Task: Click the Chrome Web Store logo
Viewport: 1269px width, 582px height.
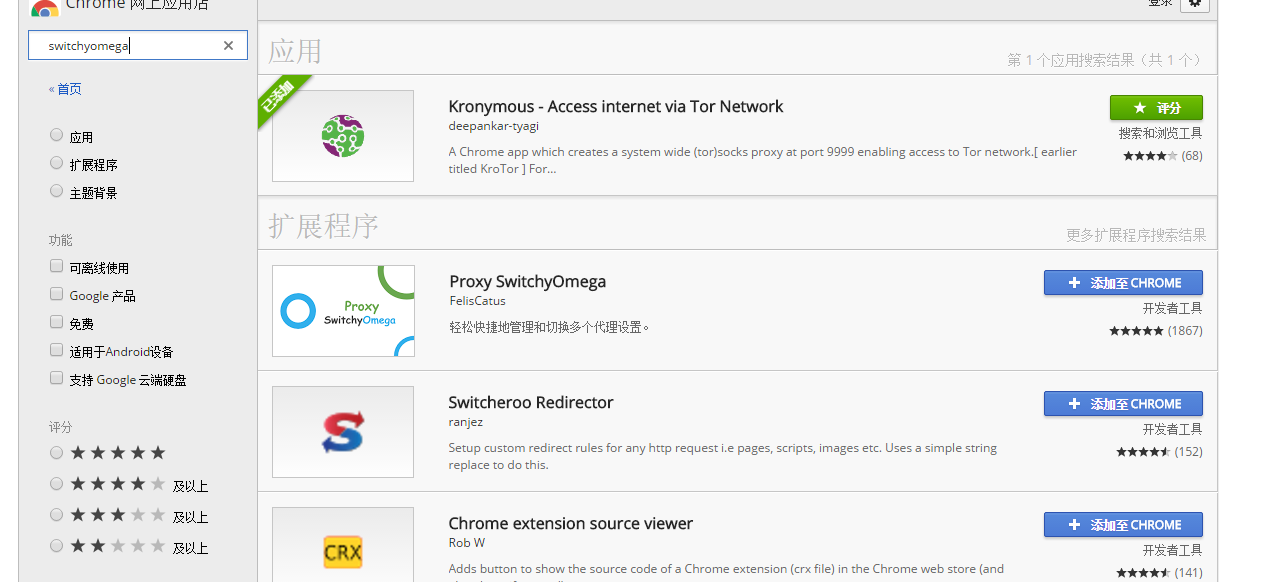Action: pyautogui.click(x=45, y=8)
